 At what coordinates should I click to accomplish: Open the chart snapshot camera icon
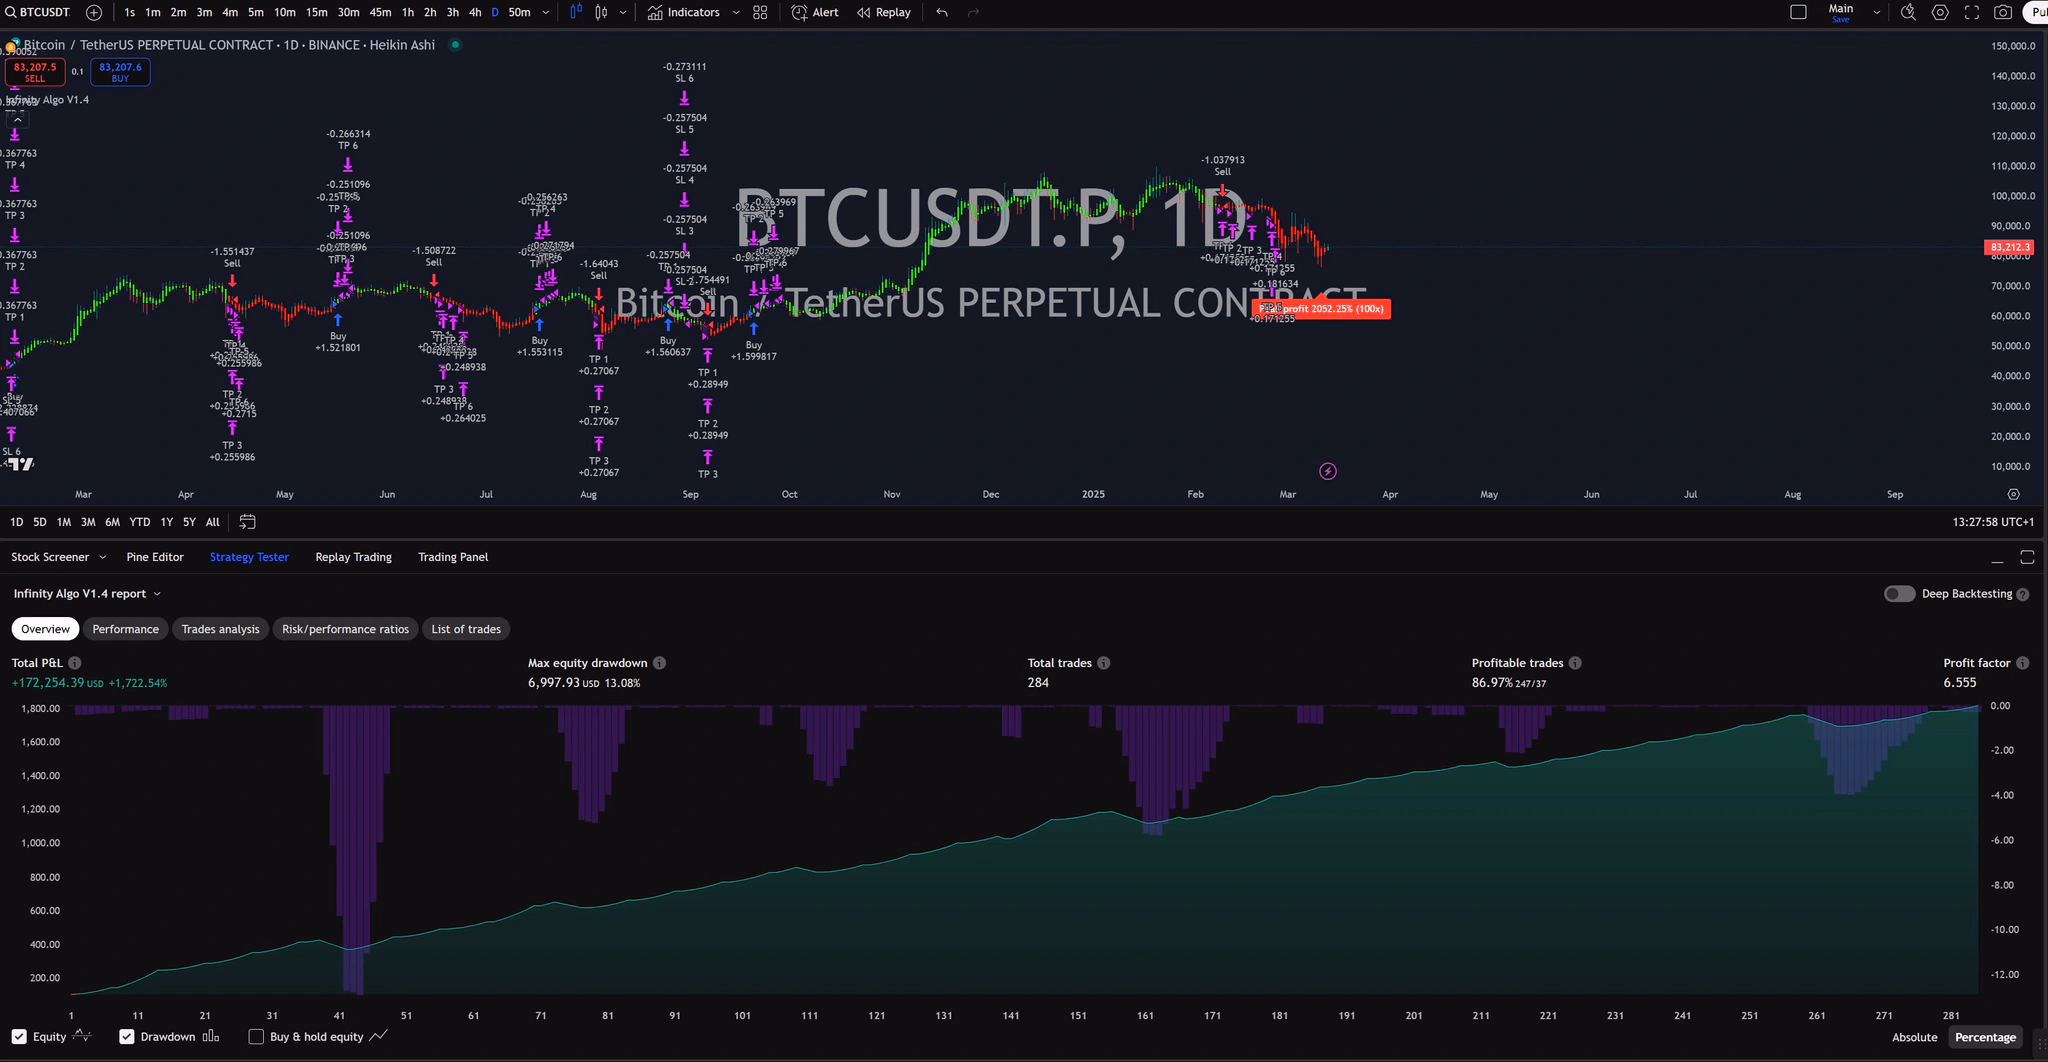(2003, 12)
